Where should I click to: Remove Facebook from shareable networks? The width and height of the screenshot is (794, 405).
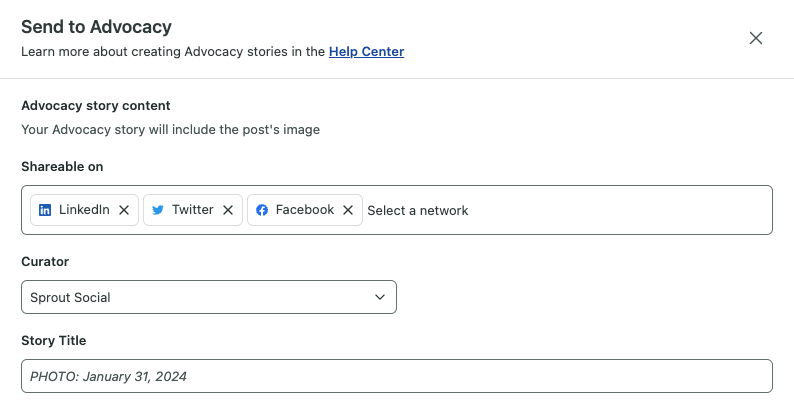click(x=348, y=210)
